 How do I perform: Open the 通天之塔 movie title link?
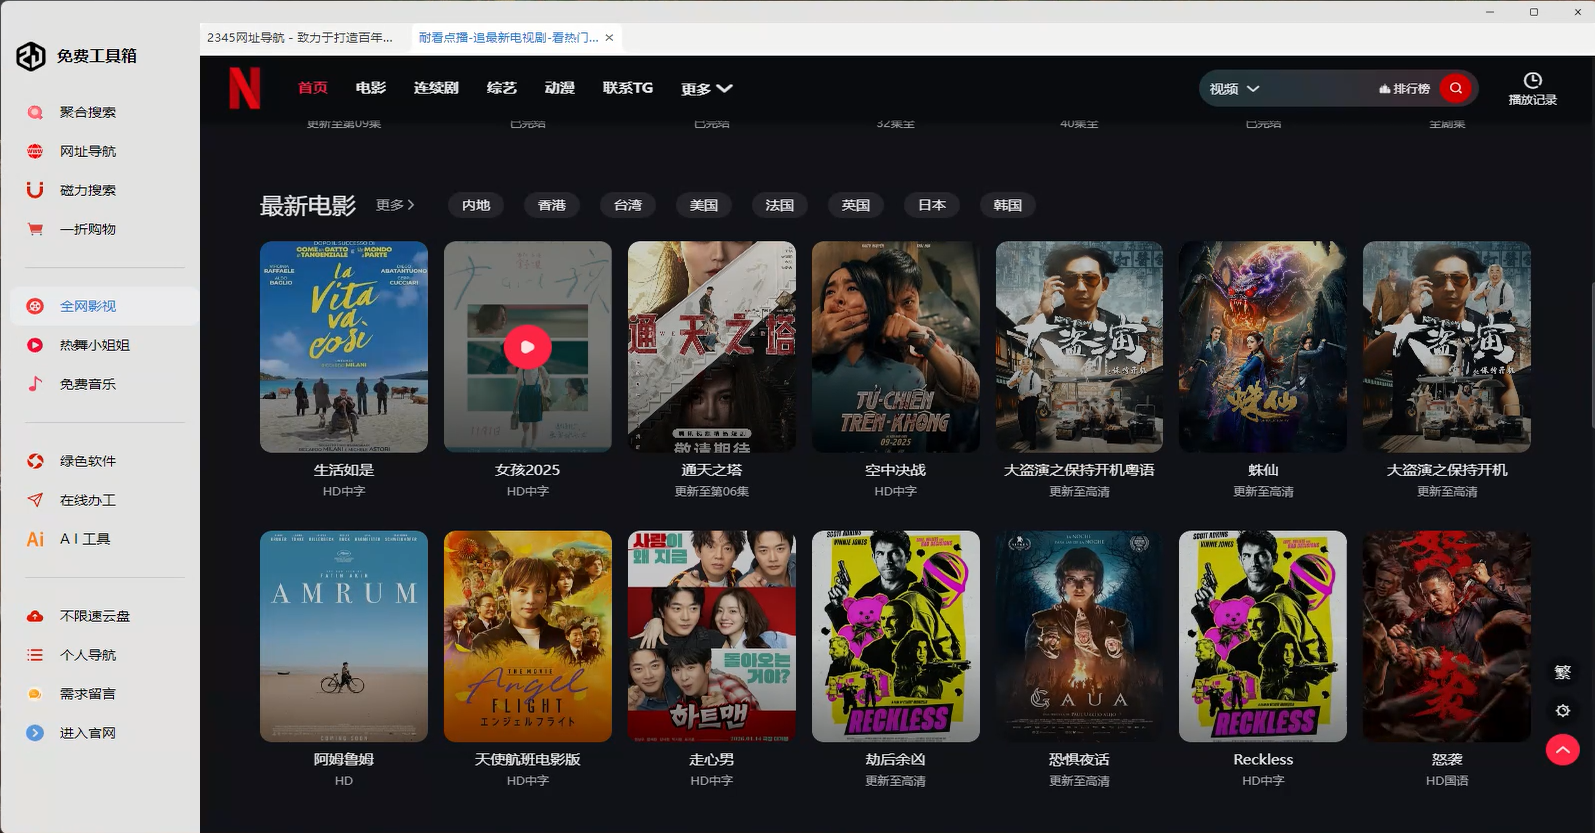point(711,470)
